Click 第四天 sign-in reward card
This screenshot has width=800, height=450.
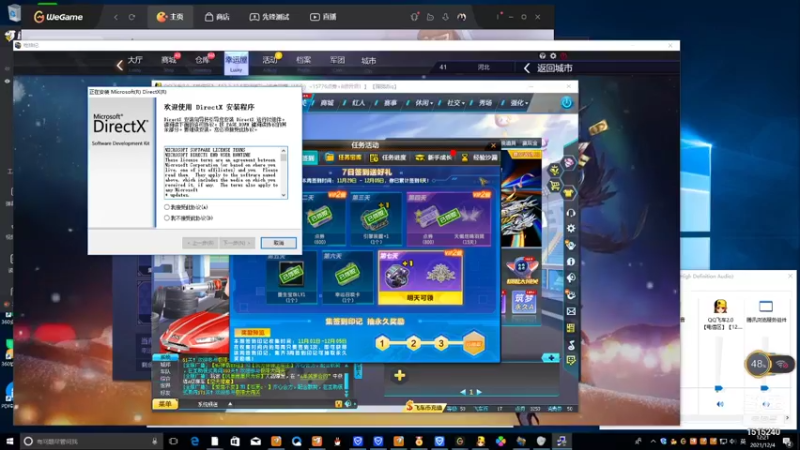tap(449, 219)
